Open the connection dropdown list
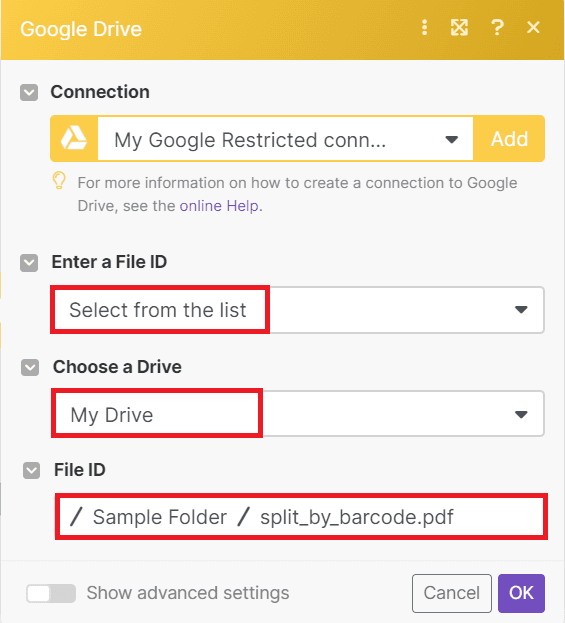 285,139
